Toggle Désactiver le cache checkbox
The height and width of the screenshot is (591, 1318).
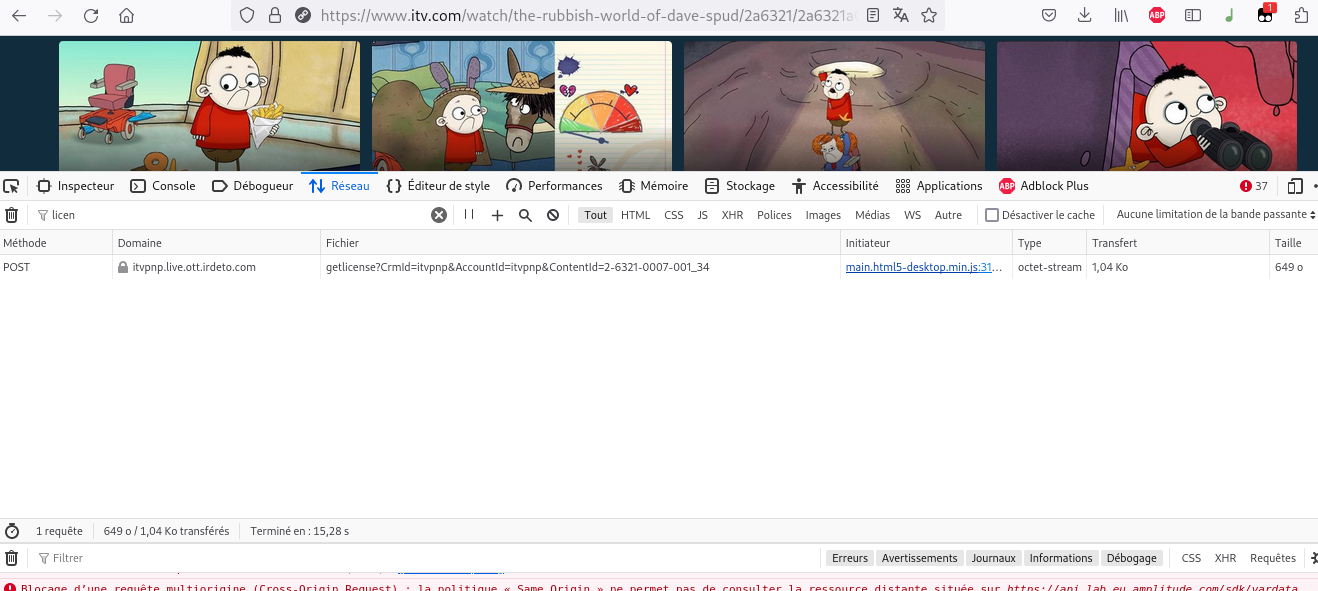[x=992, y=215]
